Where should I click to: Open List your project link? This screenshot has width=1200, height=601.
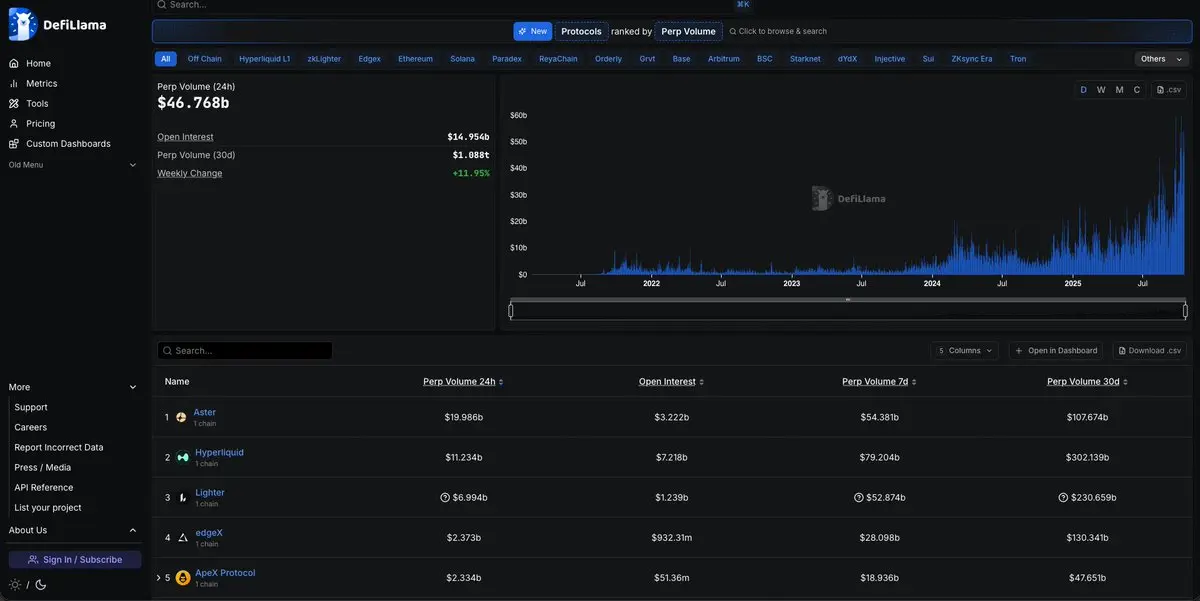point(48,507)
